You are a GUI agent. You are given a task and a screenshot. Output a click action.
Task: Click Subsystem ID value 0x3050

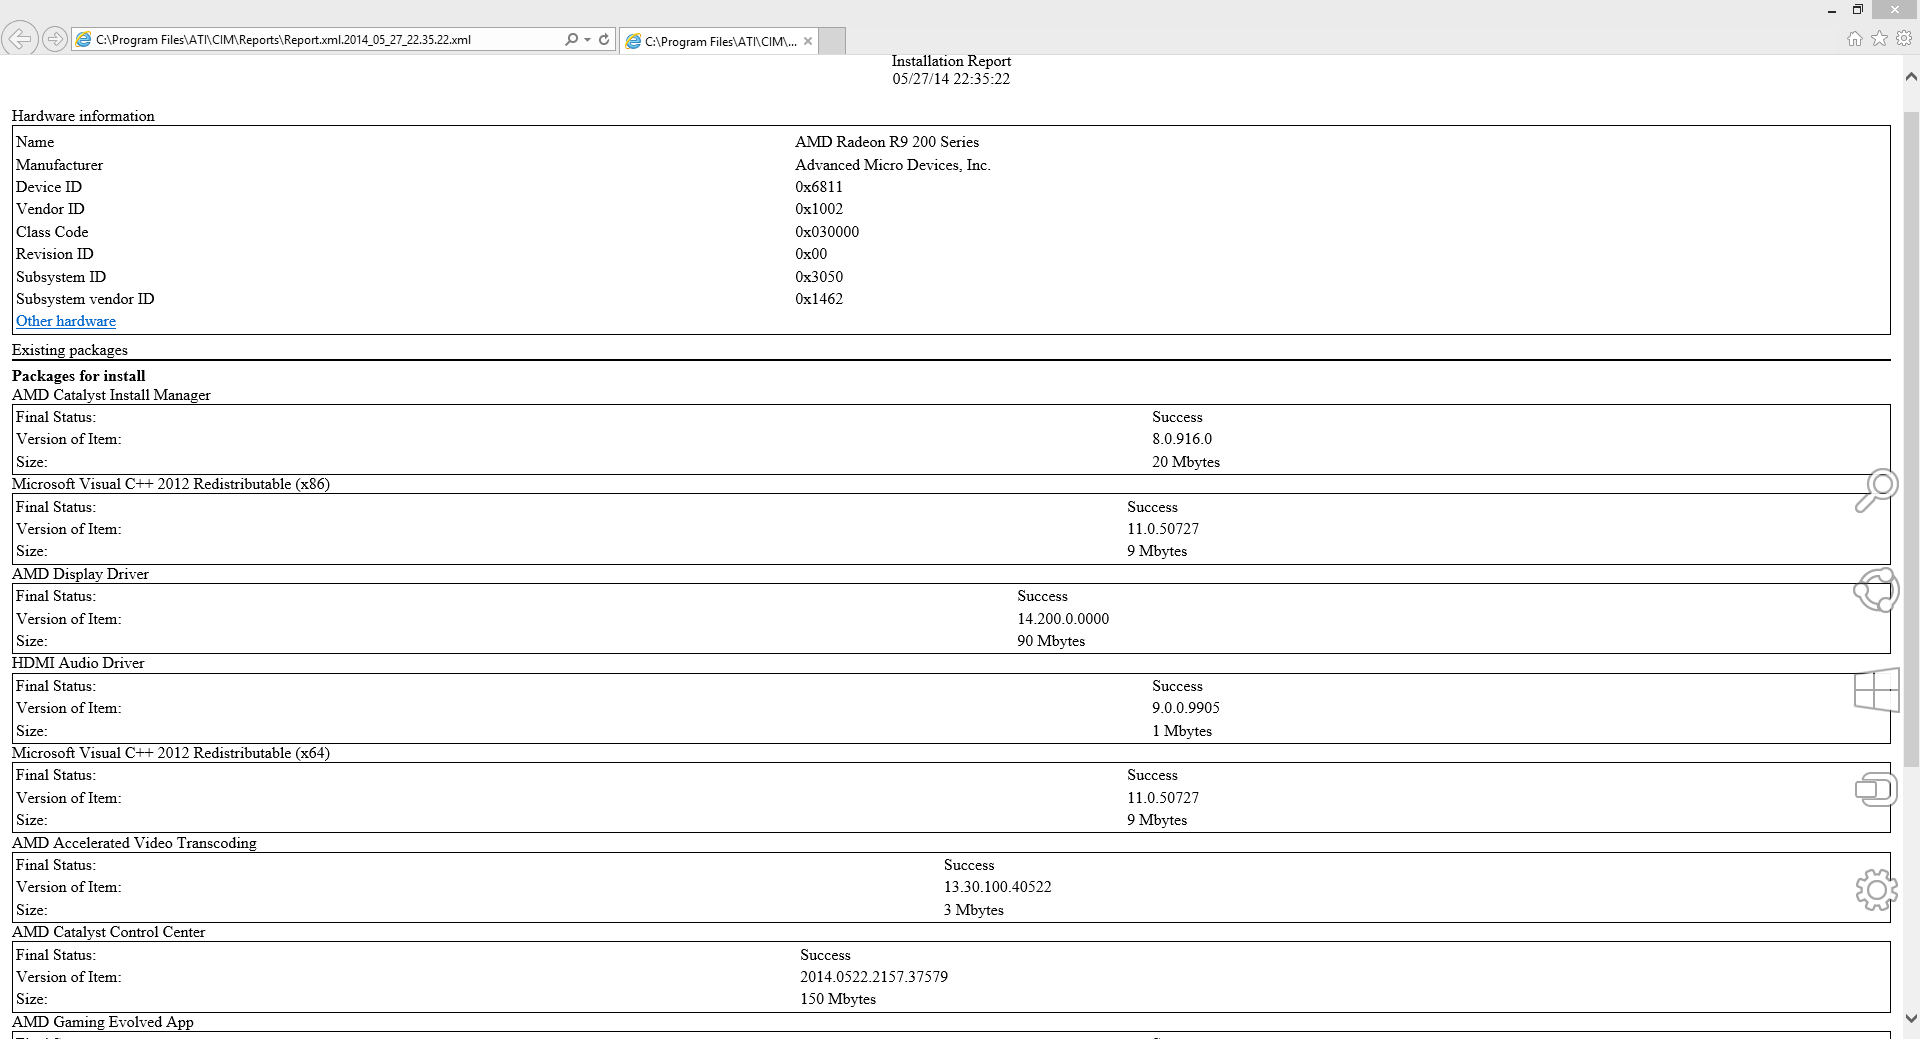819,277
